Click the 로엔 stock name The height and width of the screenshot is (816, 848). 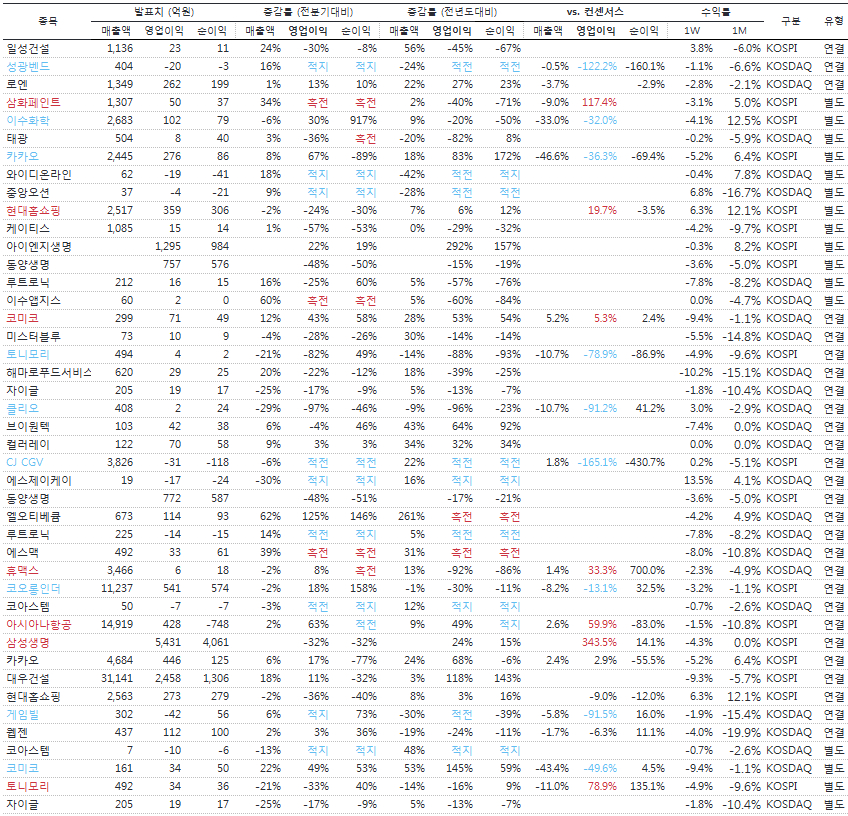click(x=17, y=84)
